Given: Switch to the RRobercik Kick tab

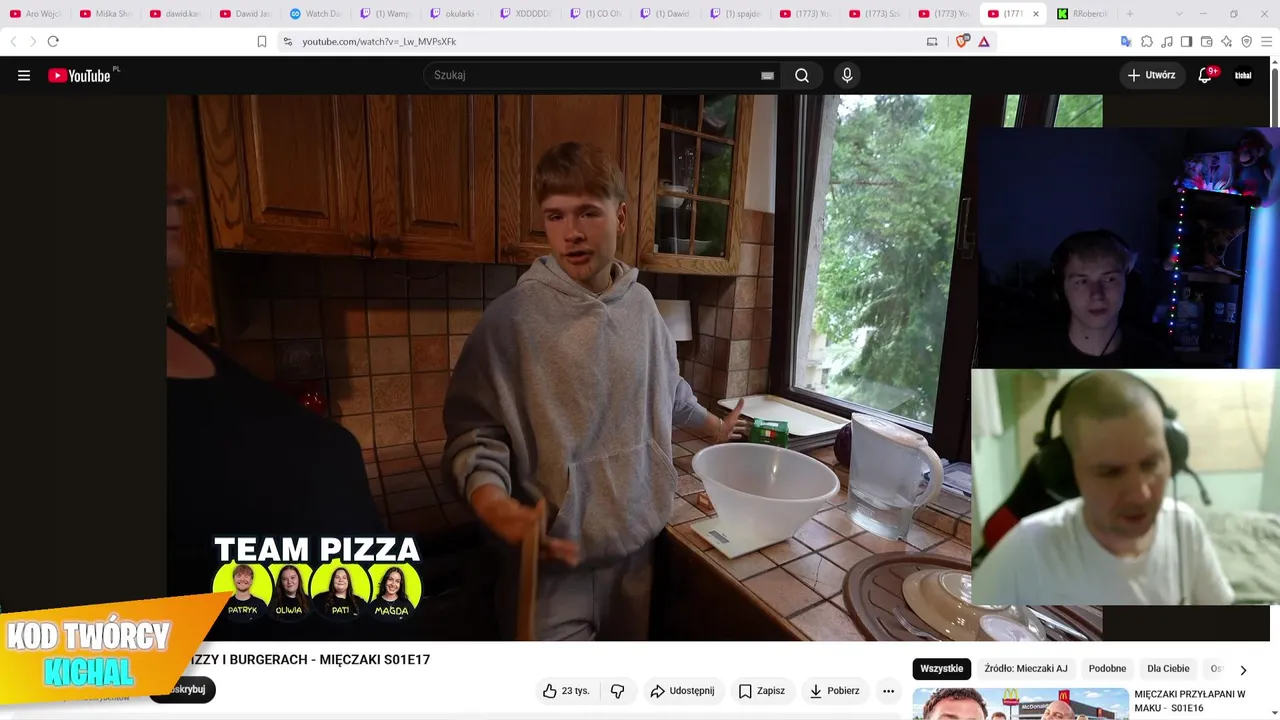Looking at the screenshot, I should pos(1084,14).
